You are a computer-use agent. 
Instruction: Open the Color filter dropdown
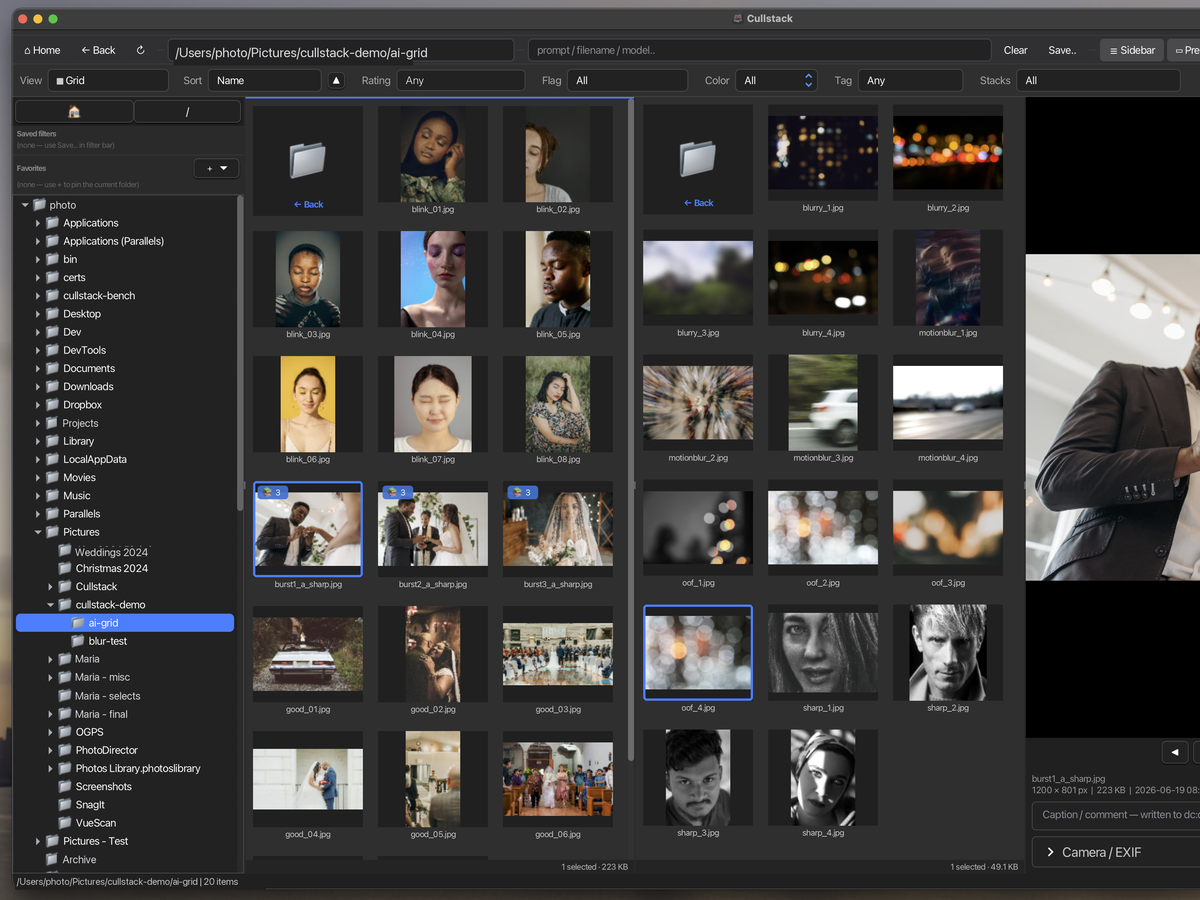pos(777,81)
